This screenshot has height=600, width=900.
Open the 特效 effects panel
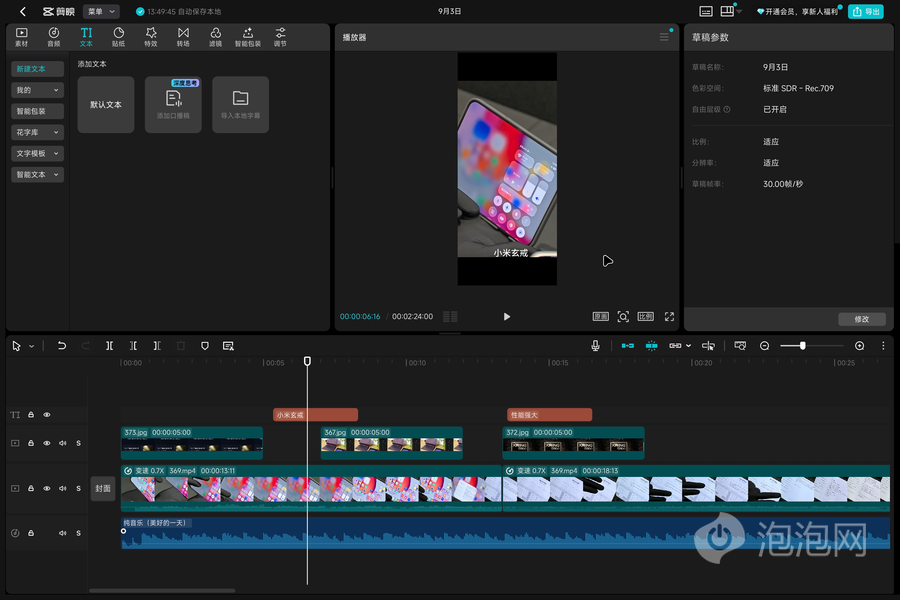click(151, 37)
